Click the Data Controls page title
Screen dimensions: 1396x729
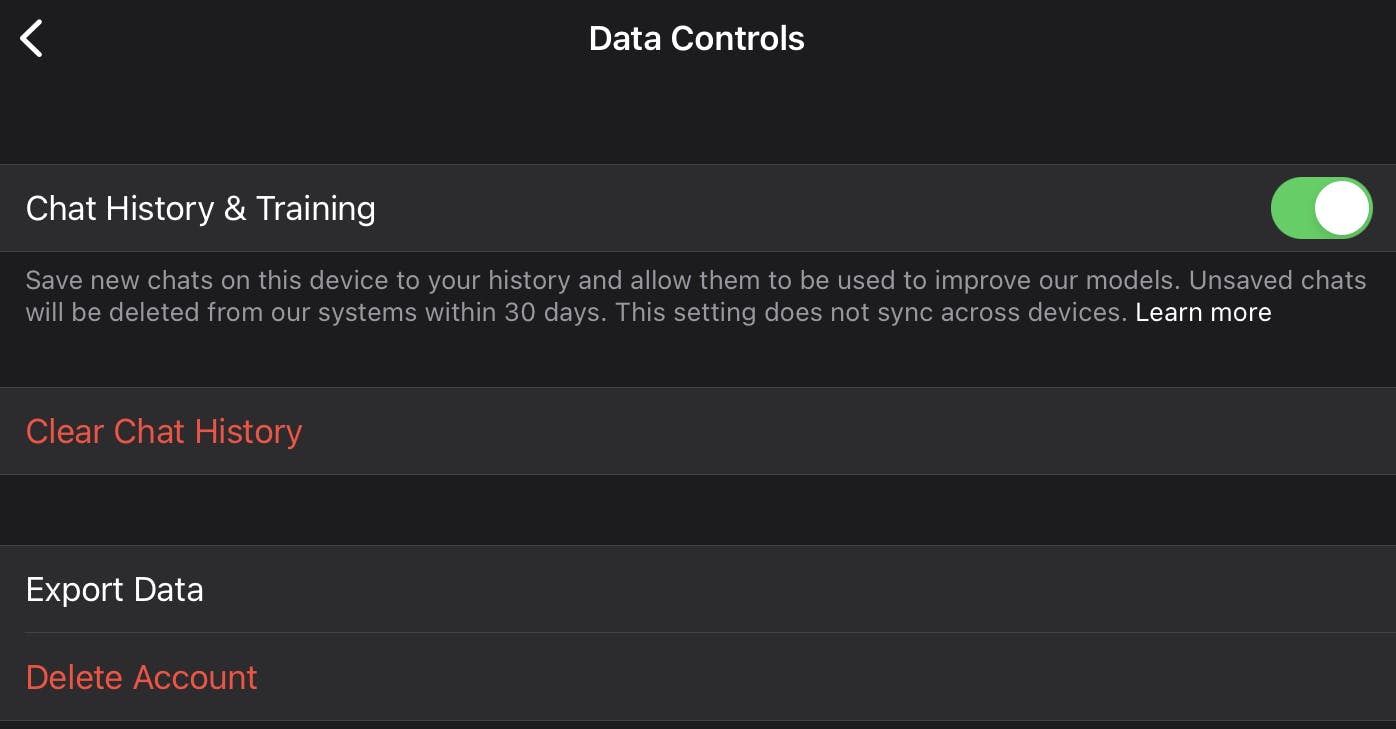[x=697, y=39]
